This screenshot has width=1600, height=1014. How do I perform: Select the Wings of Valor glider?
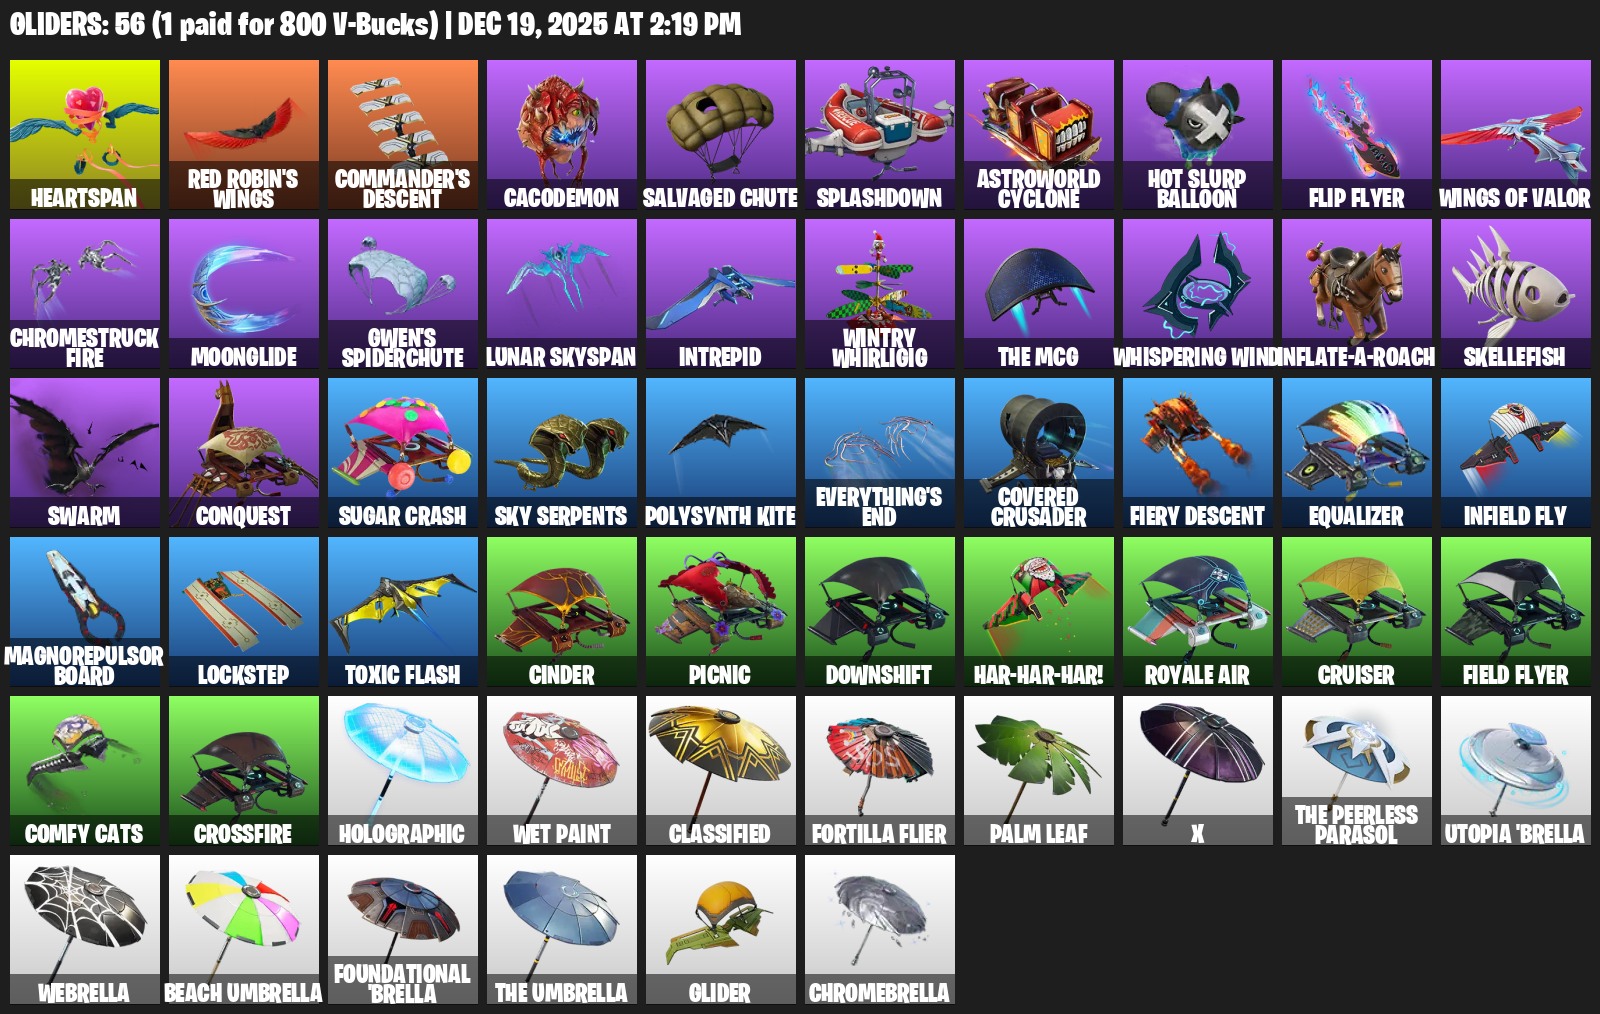point(1516,135)
